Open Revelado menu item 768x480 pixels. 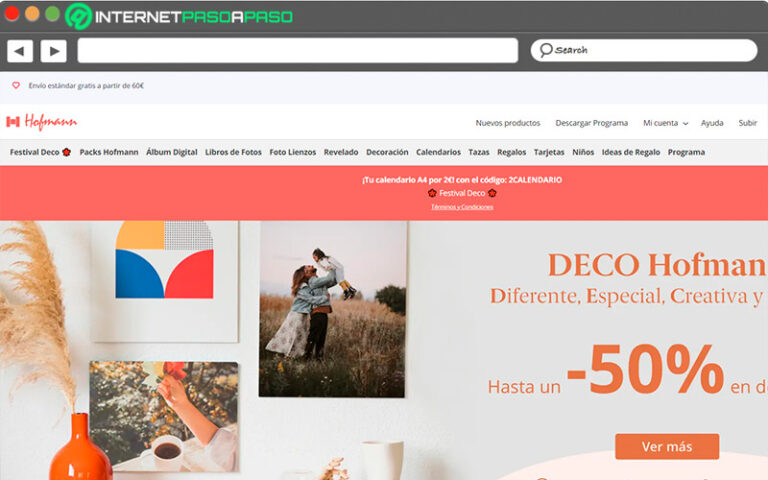click(x=341, y=152)
